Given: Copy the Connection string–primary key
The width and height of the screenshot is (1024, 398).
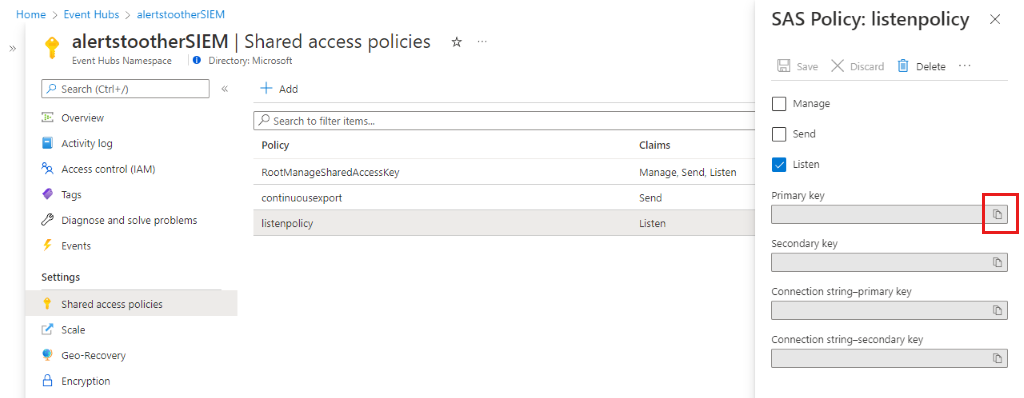Looking at the screenshot, I should click(997, 310).
